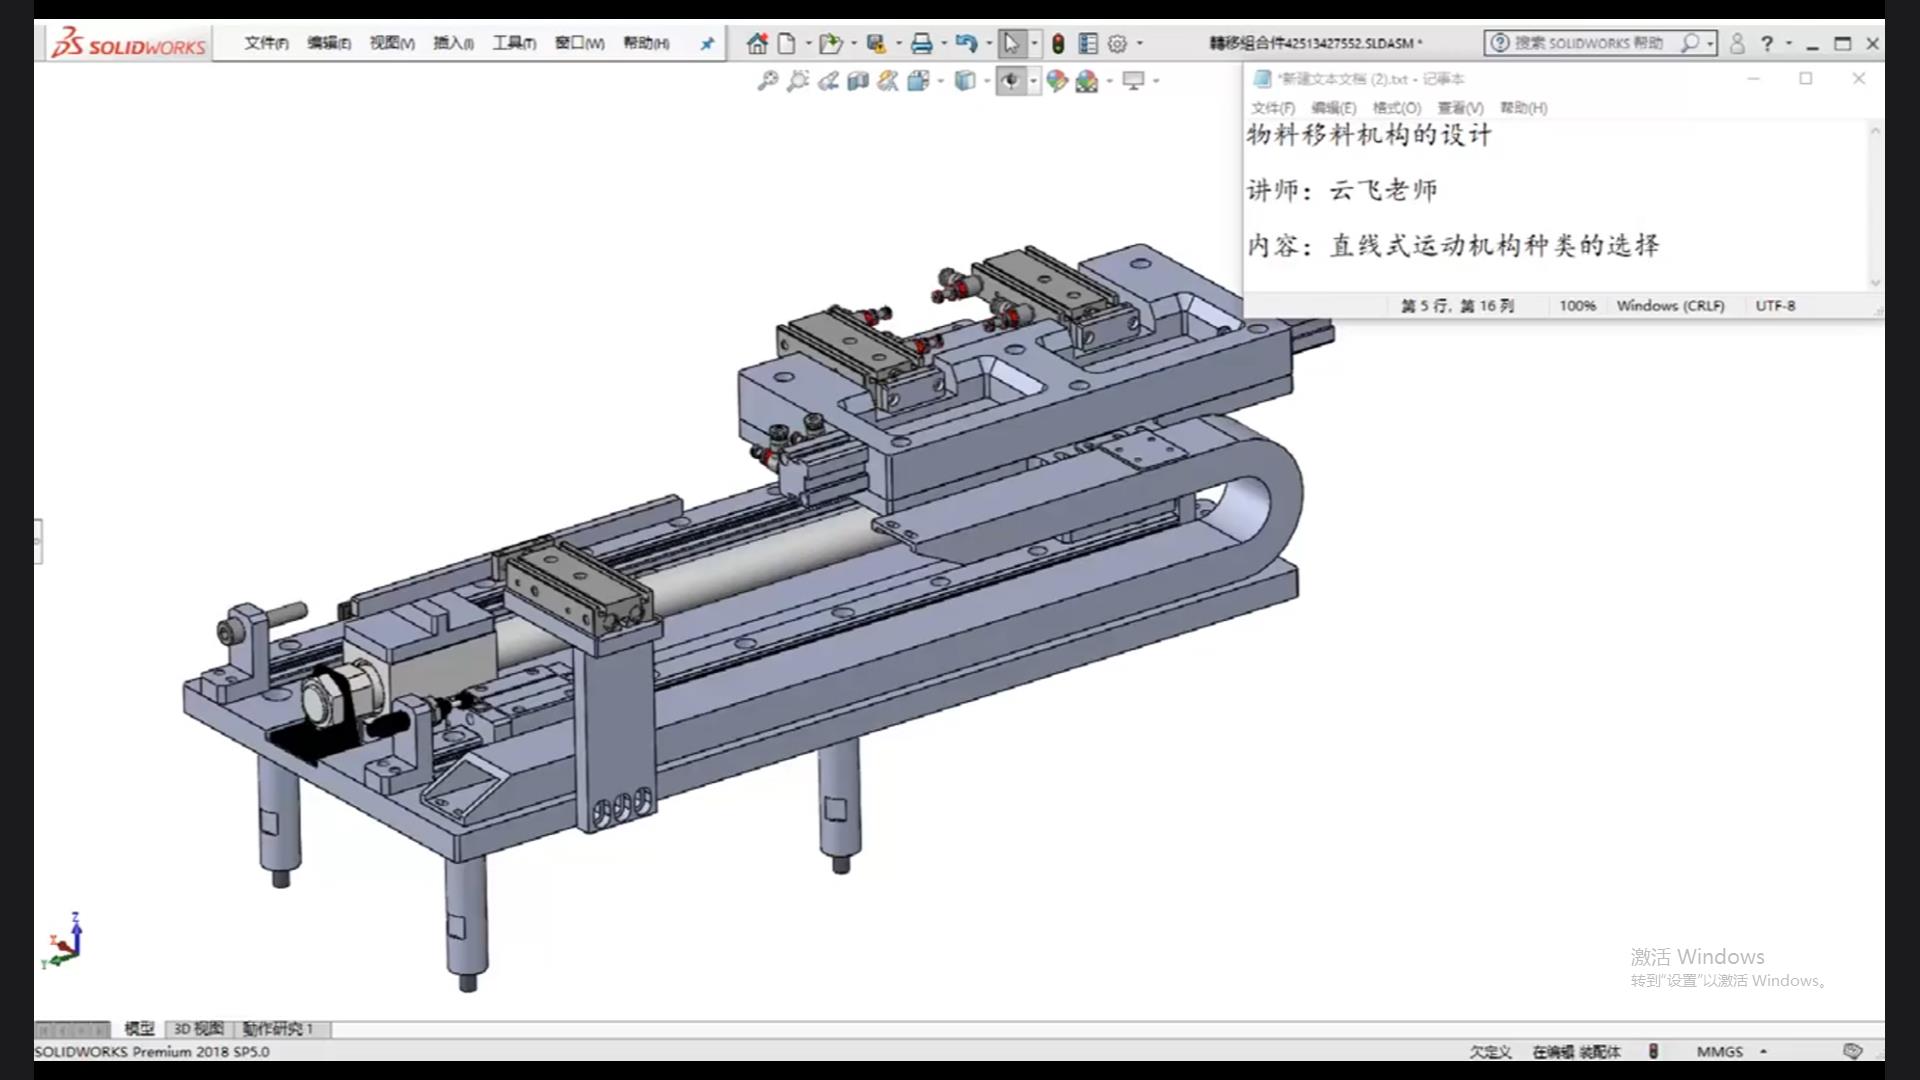This screenshot has height=1080, width=1920.
Task: Expand the Open file dropdown arrow
Action: click(853, 43)
